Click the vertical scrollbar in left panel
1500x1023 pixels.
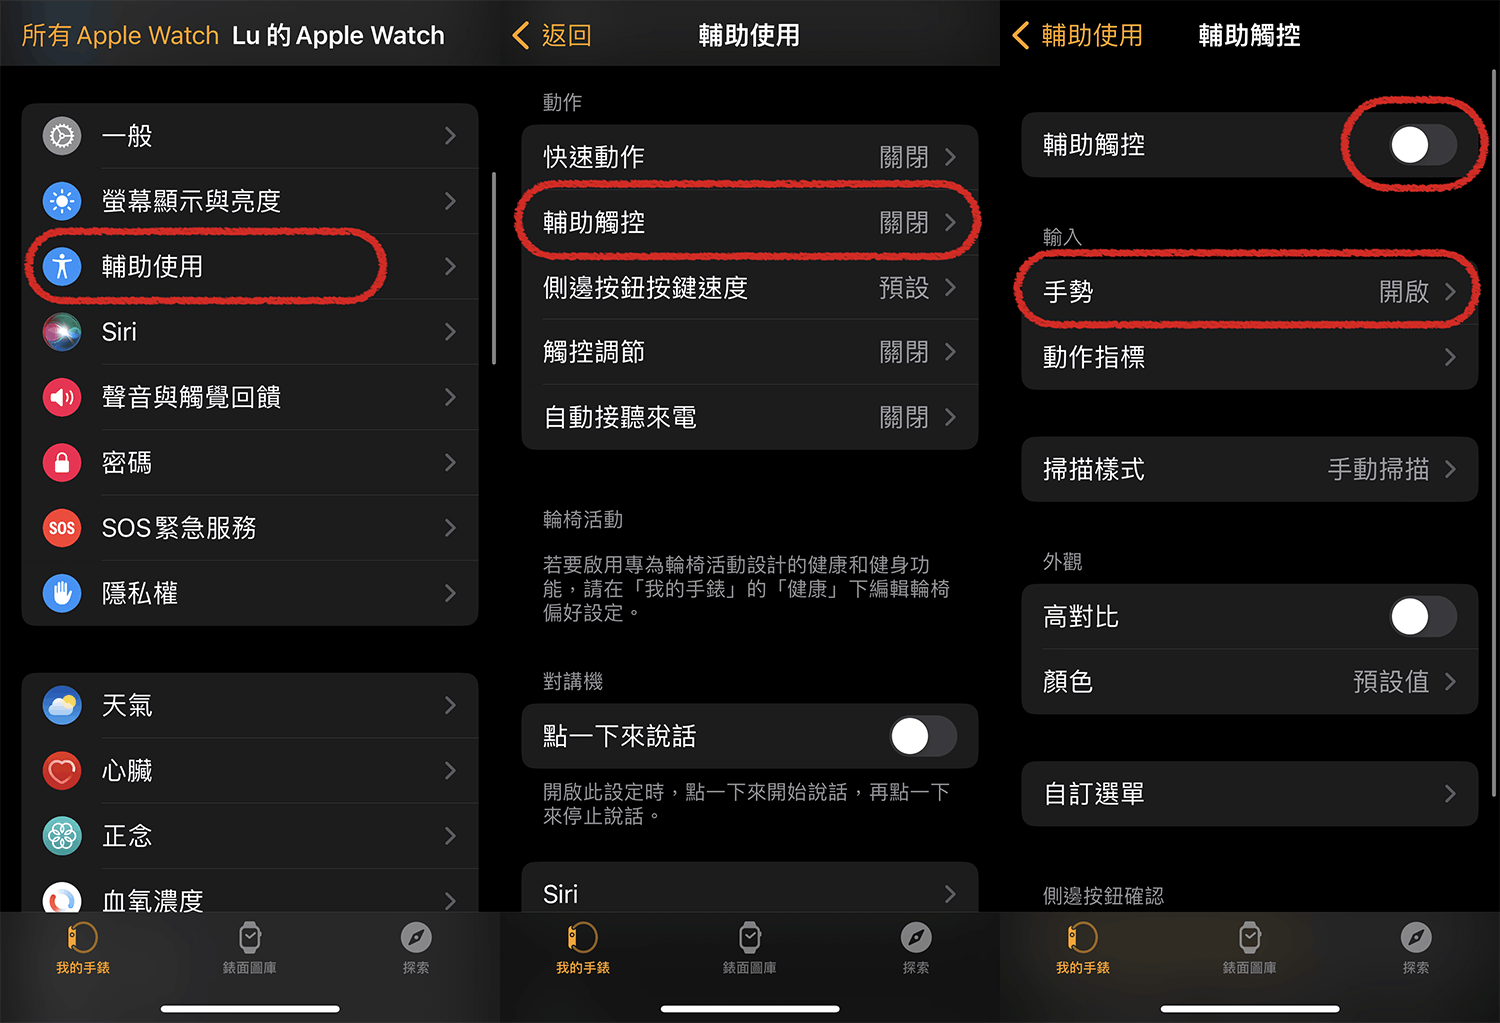[494, 269]
